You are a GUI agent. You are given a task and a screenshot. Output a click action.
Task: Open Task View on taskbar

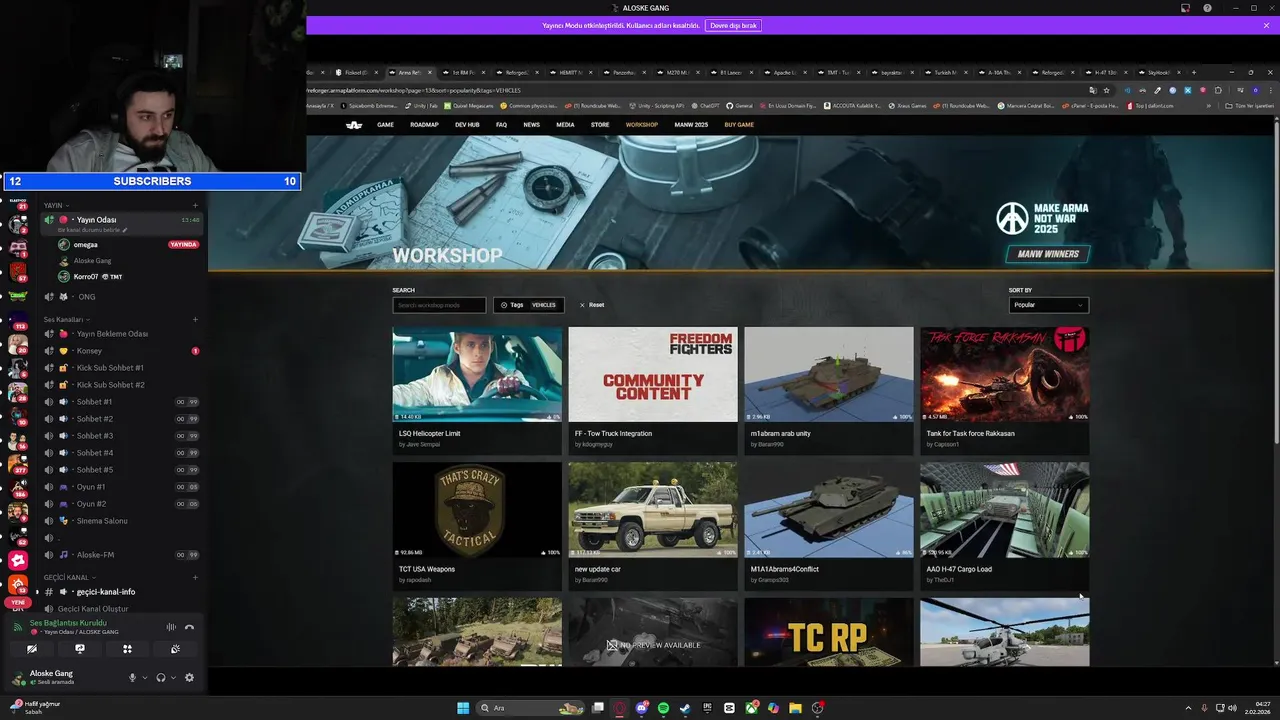(598, 708)
